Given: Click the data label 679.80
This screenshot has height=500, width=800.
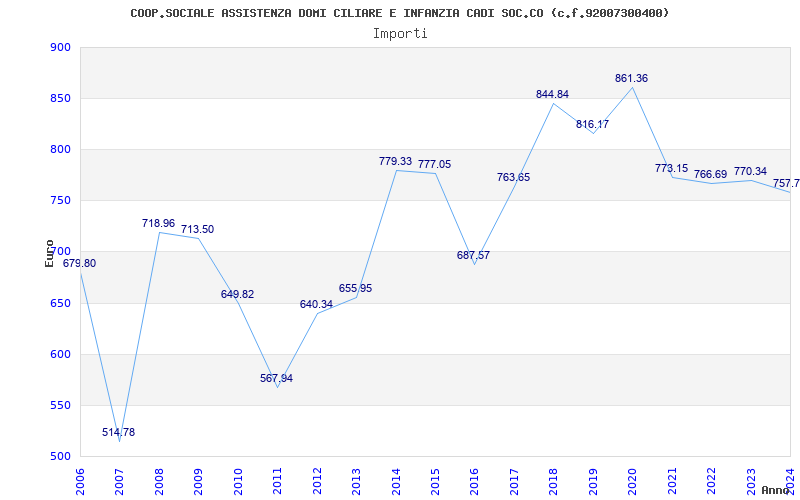Looking at the screenshot, I should tap(79, 263).
